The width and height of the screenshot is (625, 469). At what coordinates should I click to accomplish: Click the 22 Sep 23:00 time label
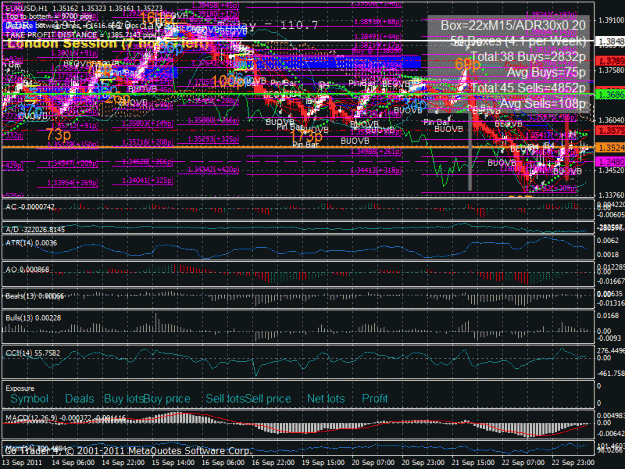click(x=573, y=463)
